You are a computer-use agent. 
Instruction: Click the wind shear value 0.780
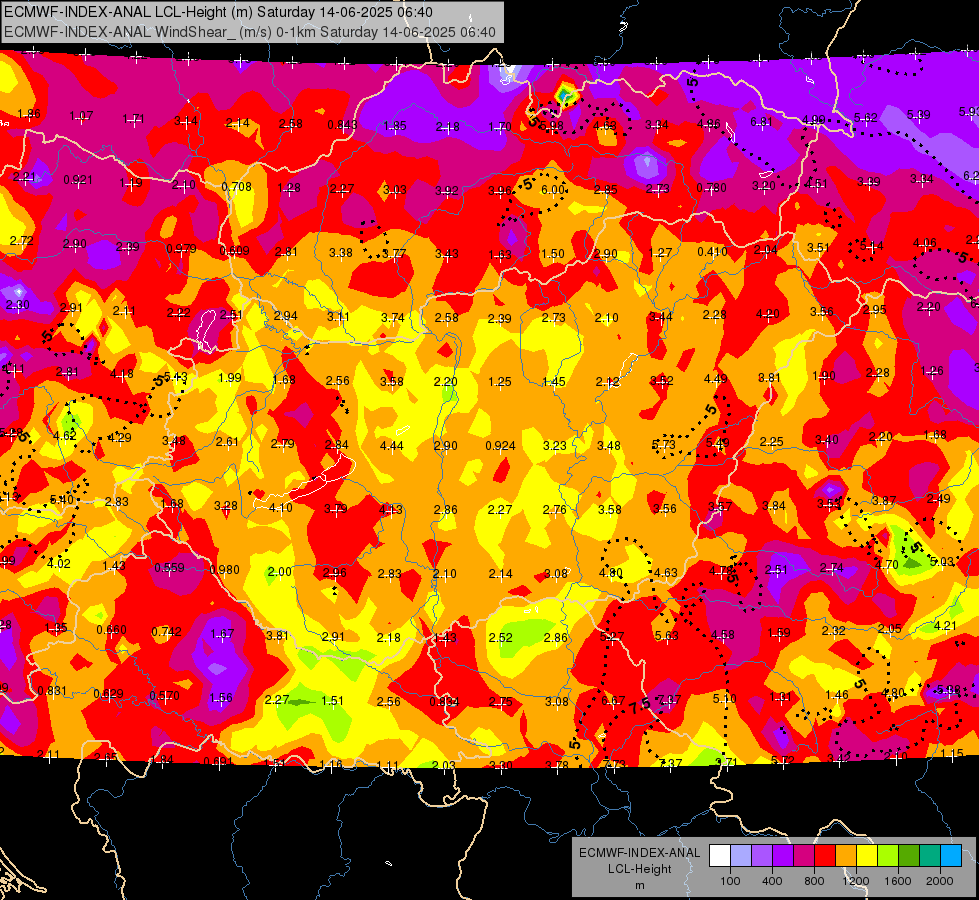712,188
